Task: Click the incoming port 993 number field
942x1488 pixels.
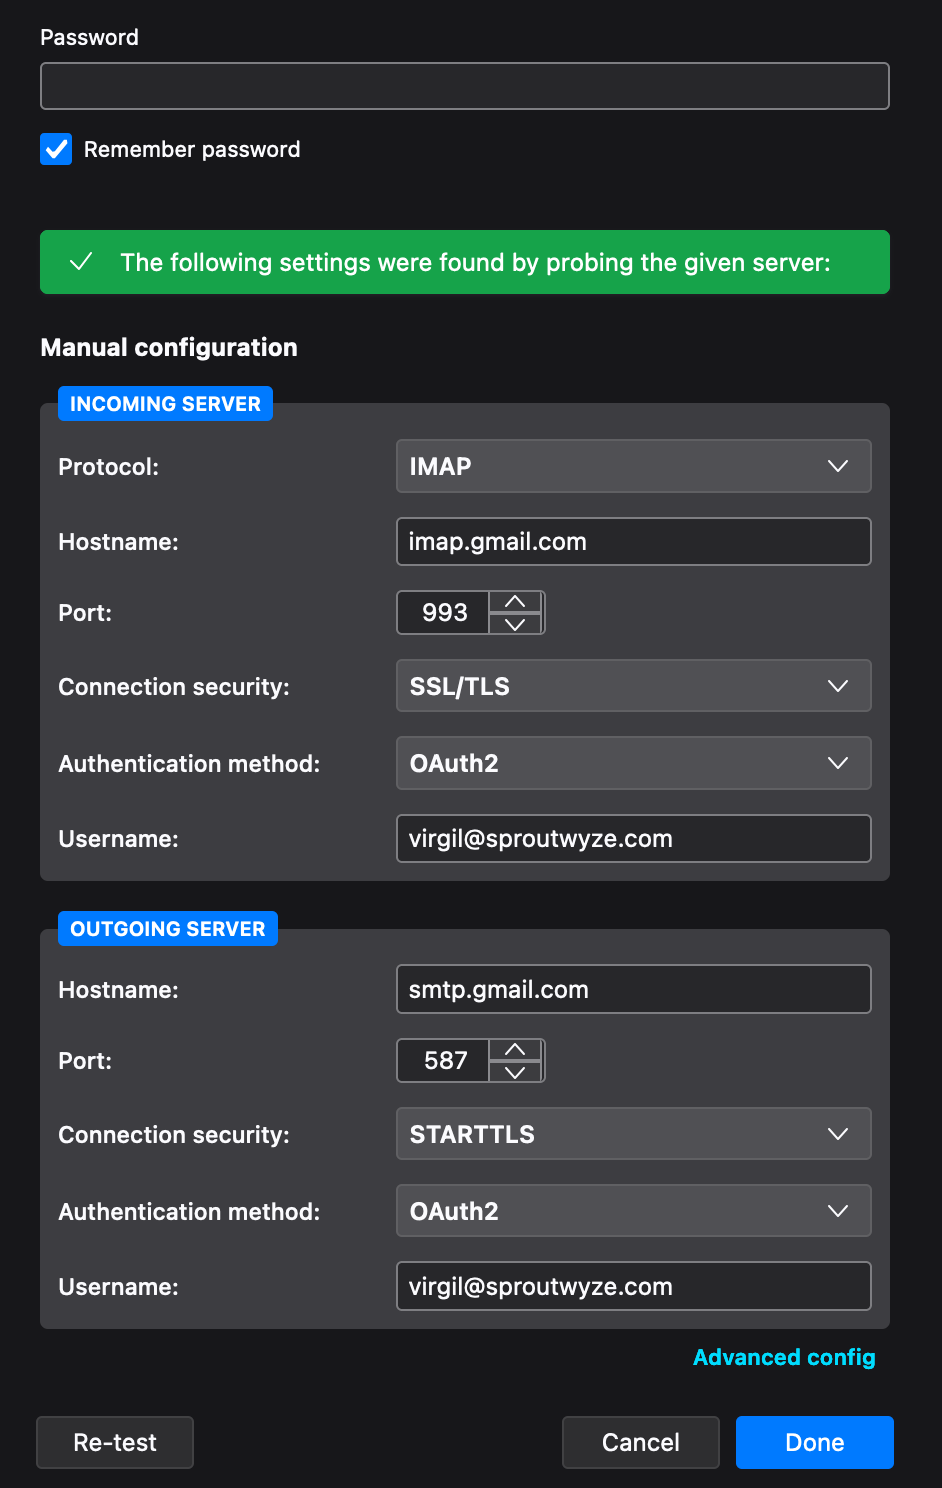Action: pos(444,612)
